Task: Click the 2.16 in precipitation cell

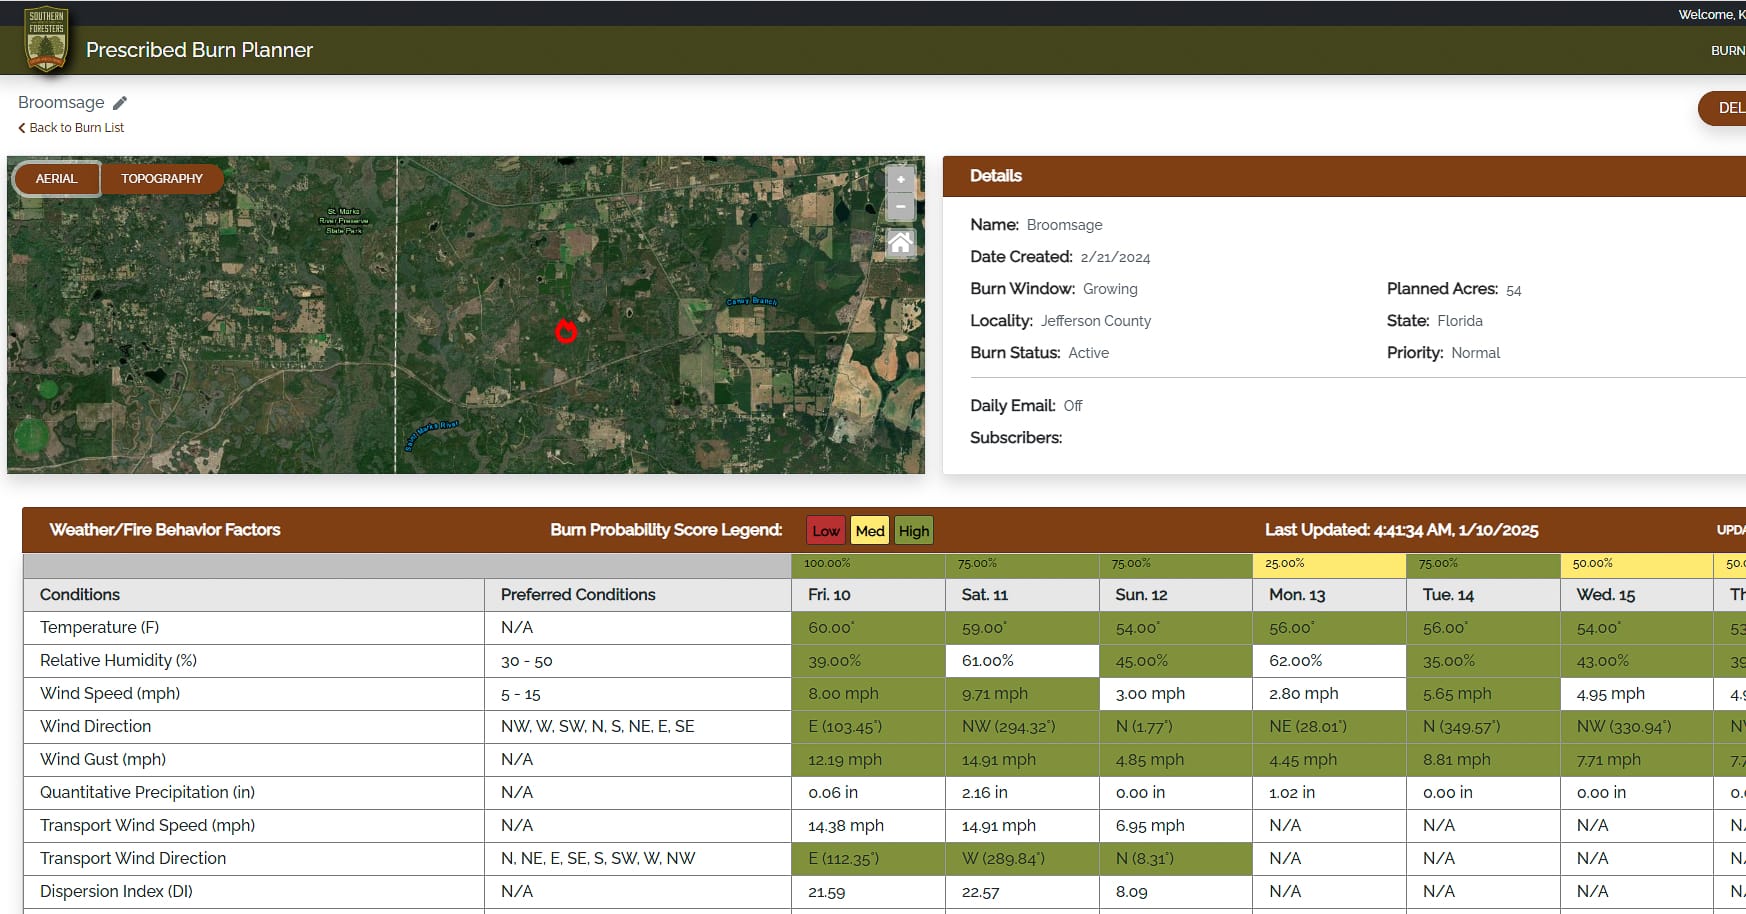Action: 1022,793
